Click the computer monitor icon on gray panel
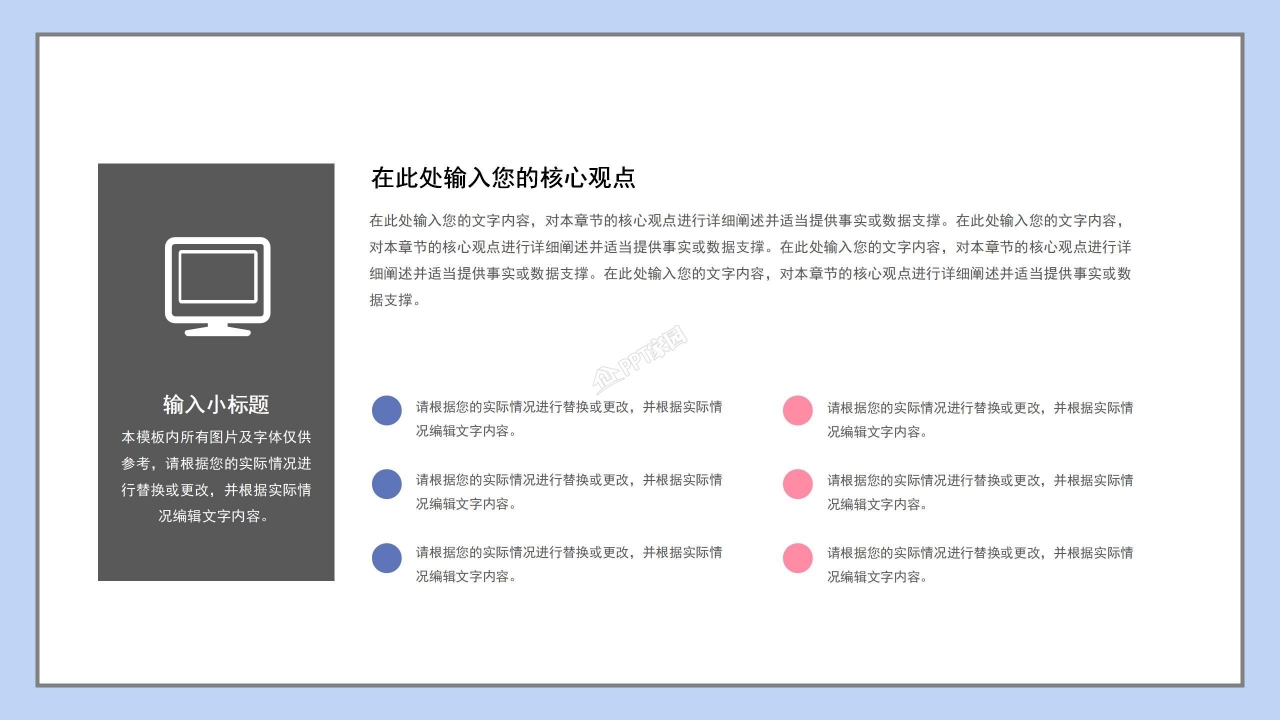 [x=216, y=285]
